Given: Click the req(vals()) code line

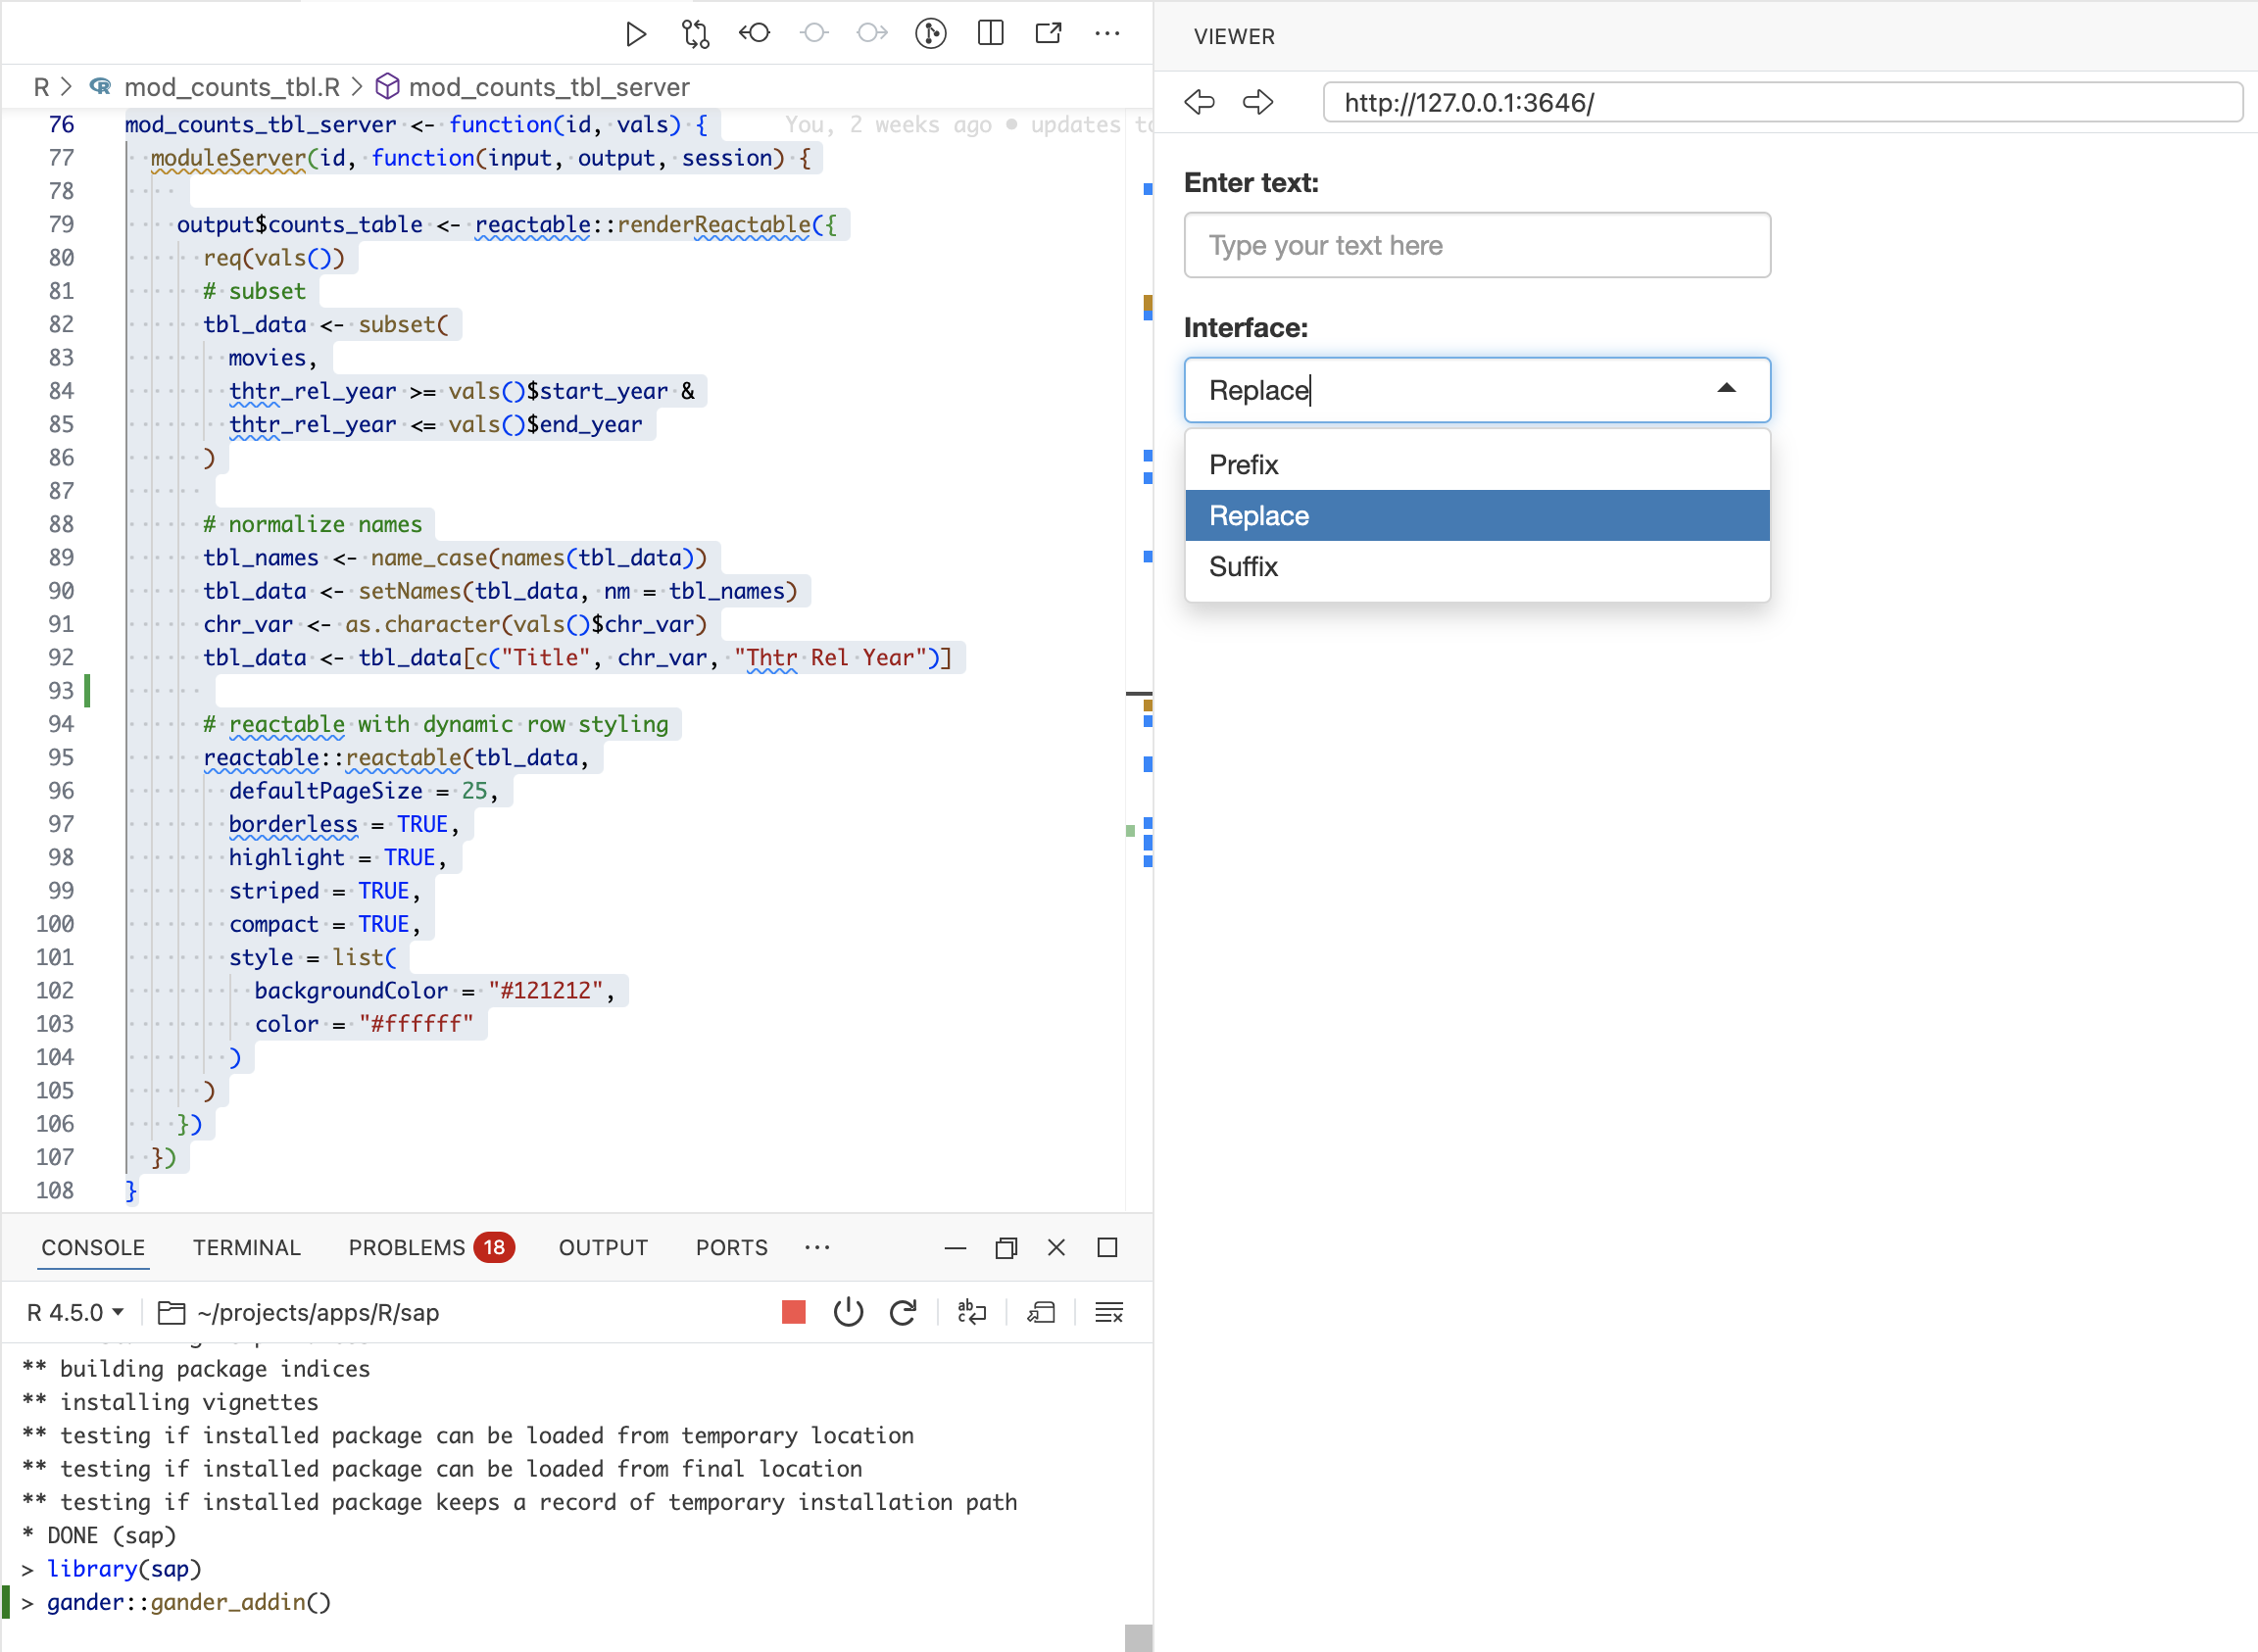Looking at the screenshot, I should (x=274, y=258).
